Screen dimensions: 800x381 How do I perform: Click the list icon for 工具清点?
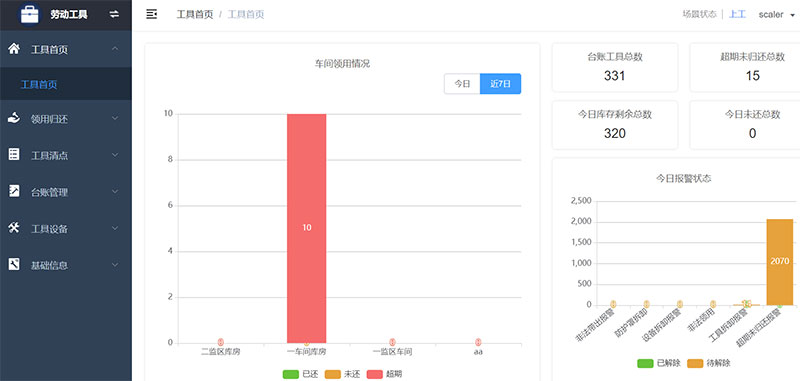[x=14, y=155]
